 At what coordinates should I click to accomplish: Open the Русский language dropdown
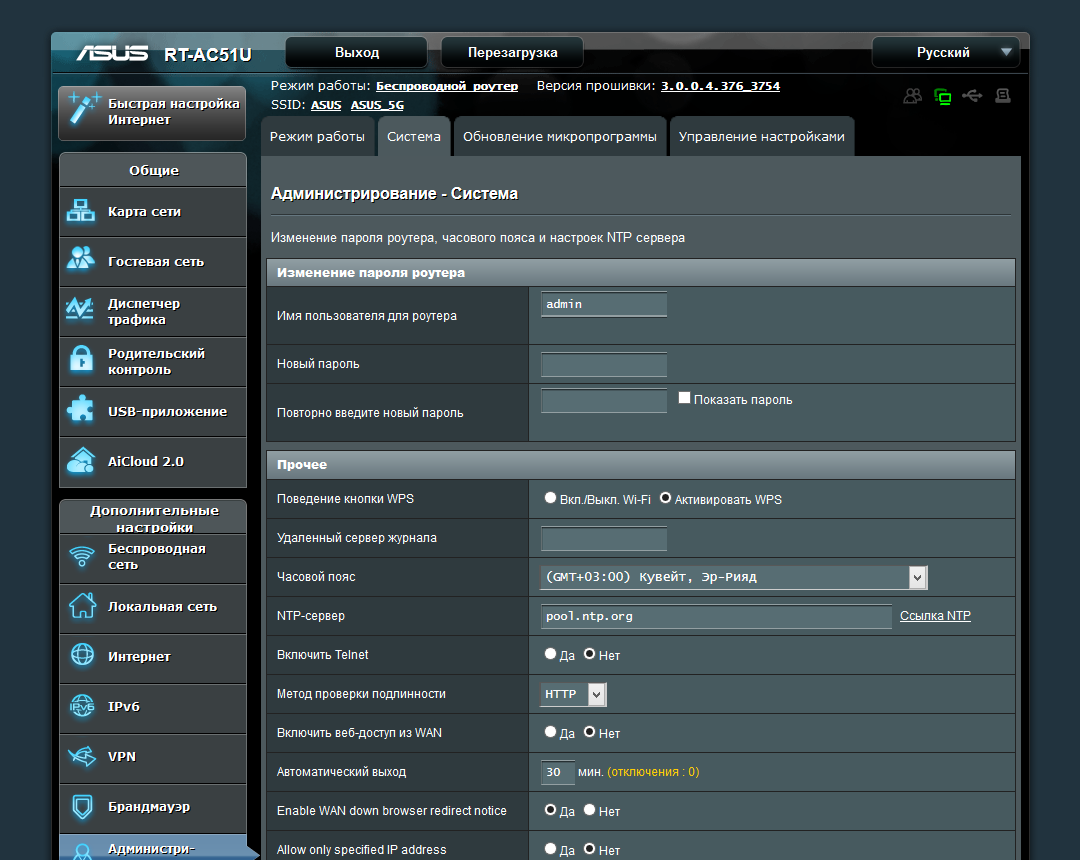click(946, 52)
